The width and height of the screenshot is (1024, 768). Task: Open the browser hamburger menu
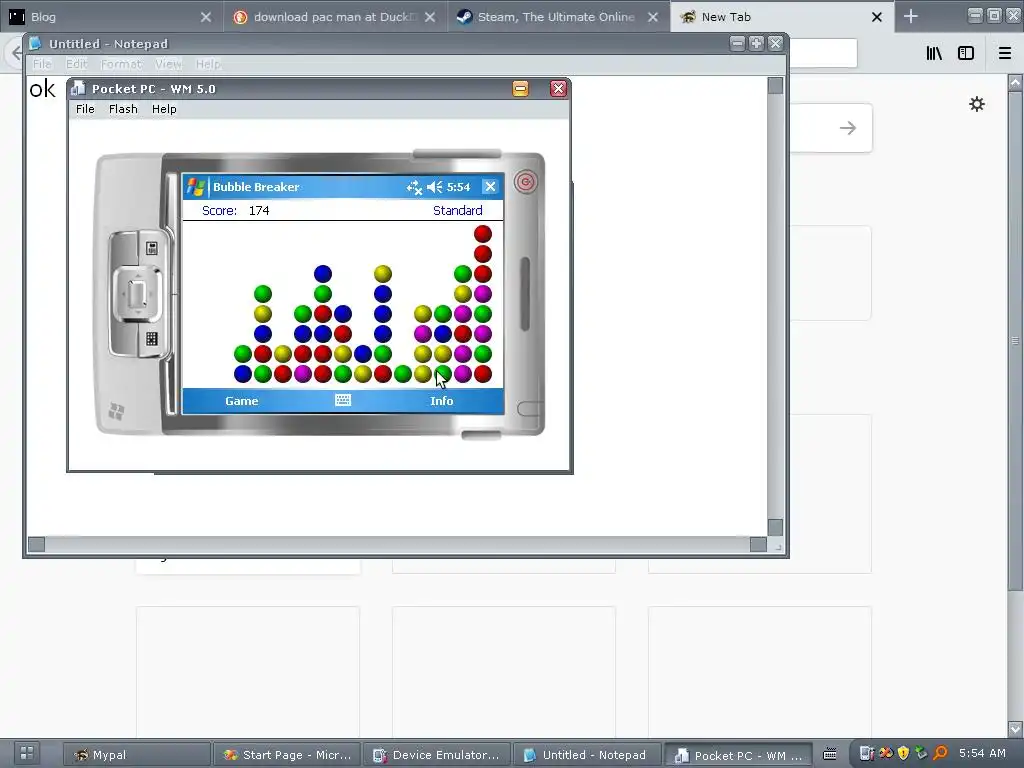(x=1005, y=53)
